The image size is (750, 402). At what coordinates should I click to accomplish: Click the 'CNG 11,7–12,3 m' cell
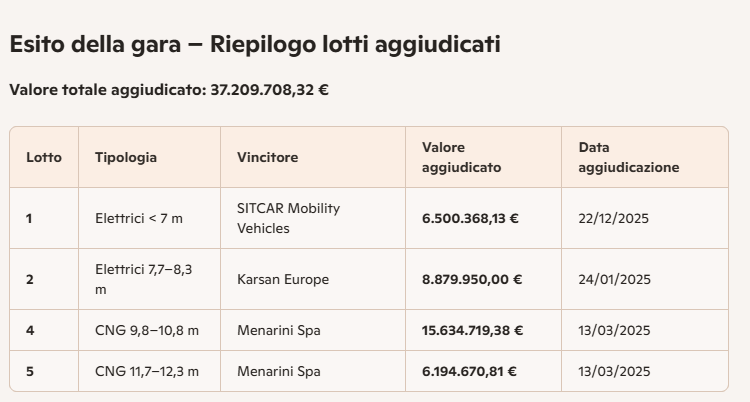(147, 372)
